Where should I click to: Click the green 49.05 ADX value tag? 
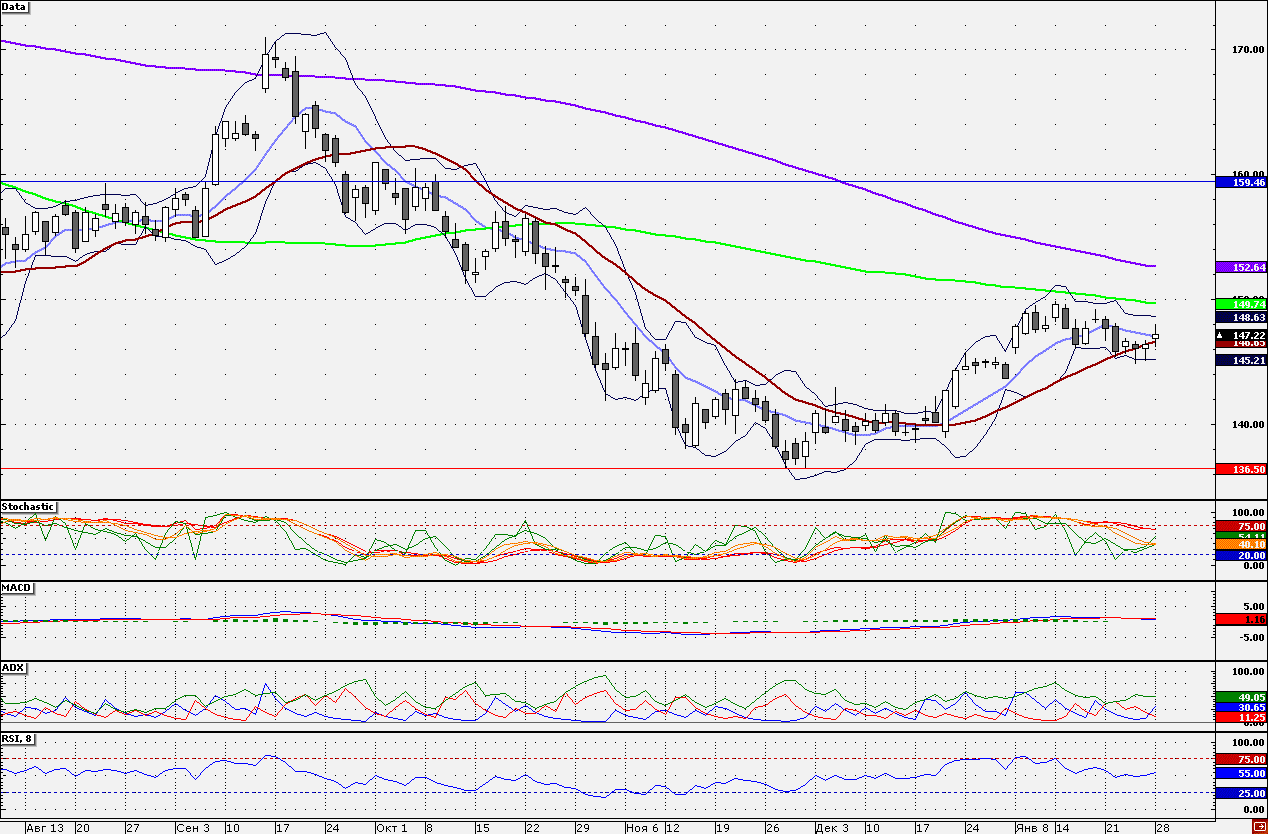click(x=1240, y=696)
